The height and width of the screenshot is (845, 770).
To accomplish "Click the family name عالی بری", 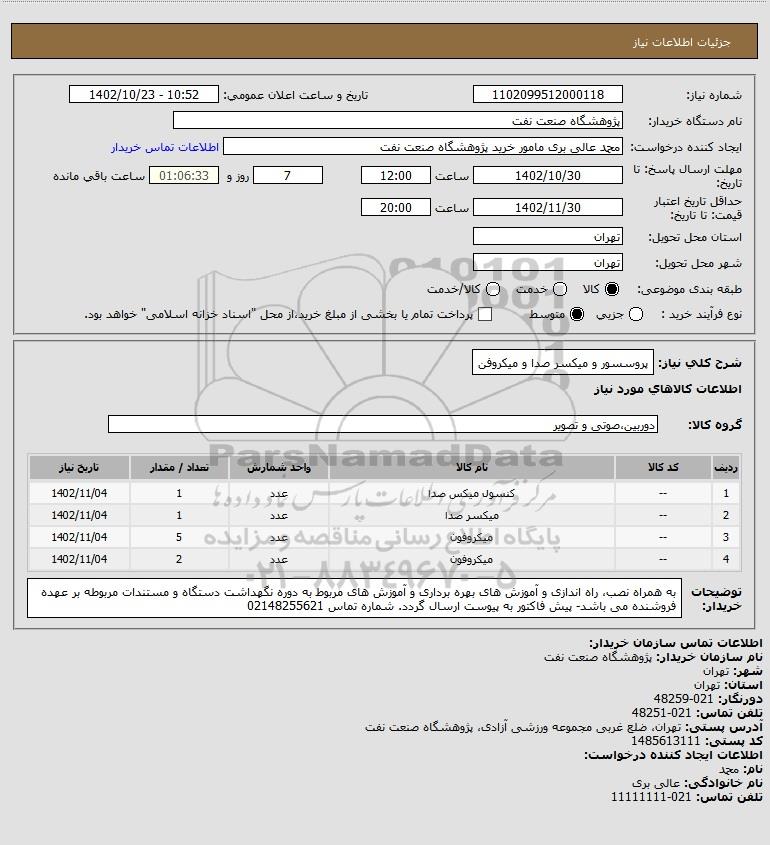I will tap(656, 783).
